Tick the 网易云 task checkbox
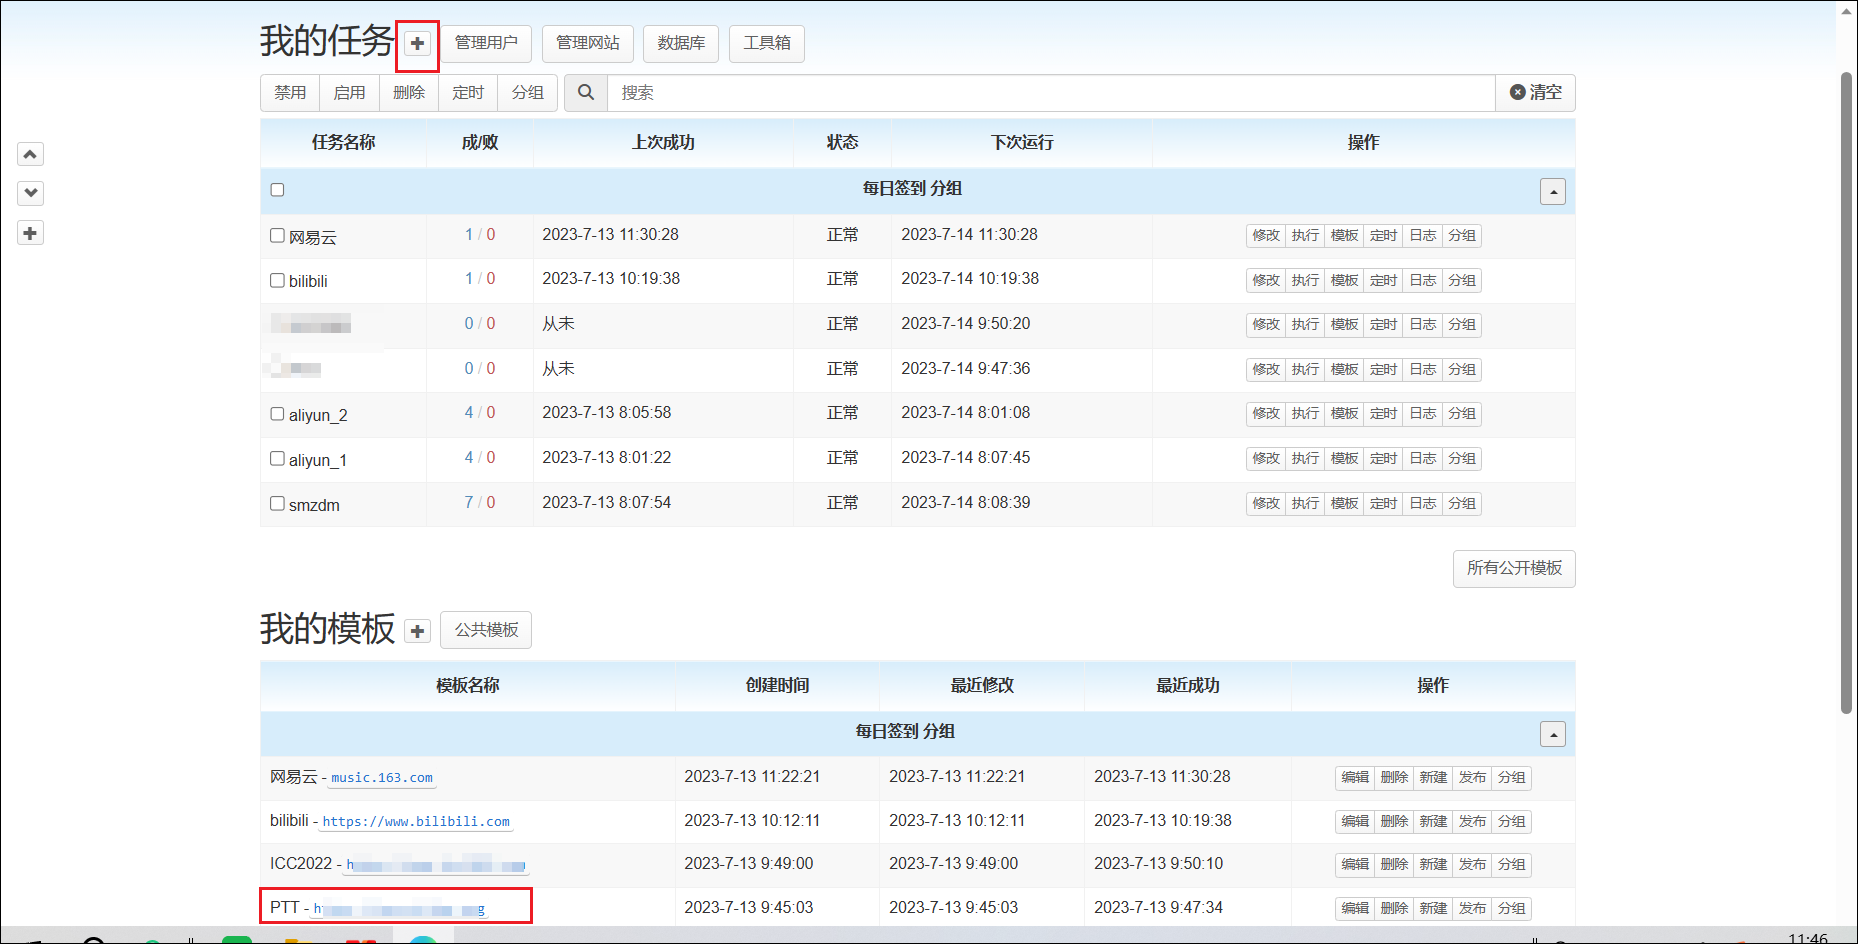1858x944 pixels. (x=278, y=236)
